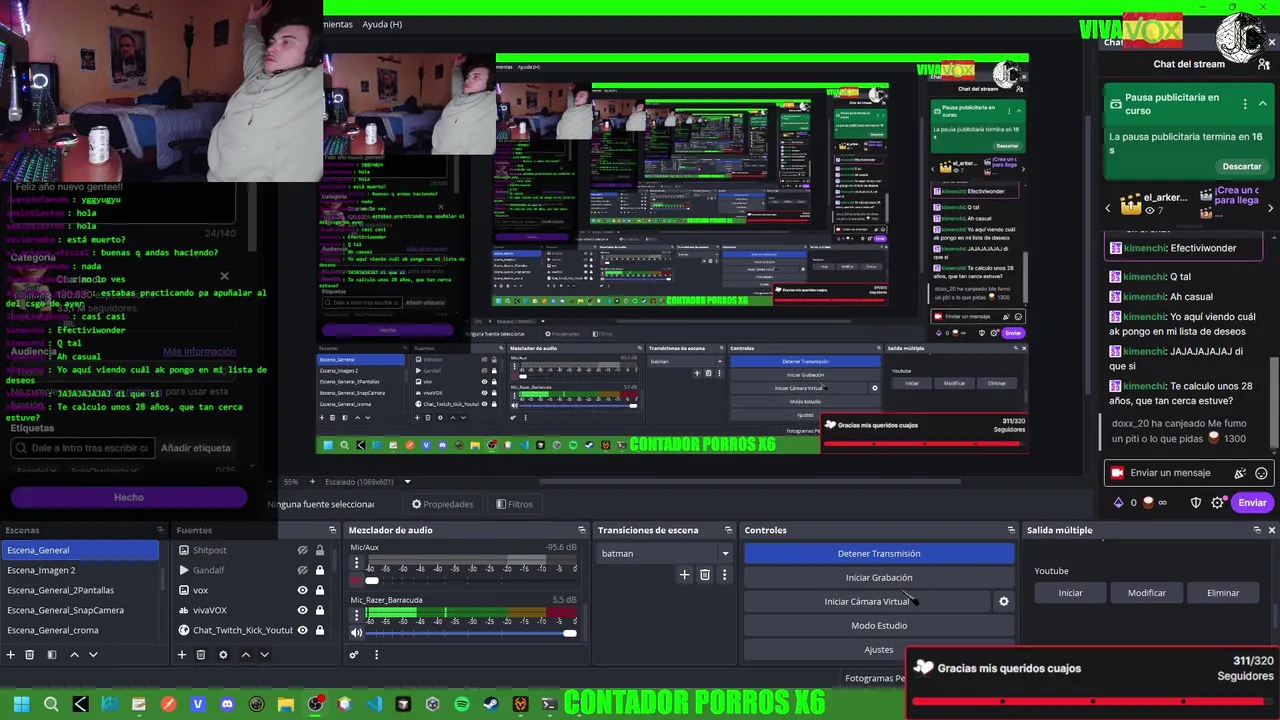Open the preview scaling dropdown
Screen dimensions: 1280x720
click(x=407, y=482)
